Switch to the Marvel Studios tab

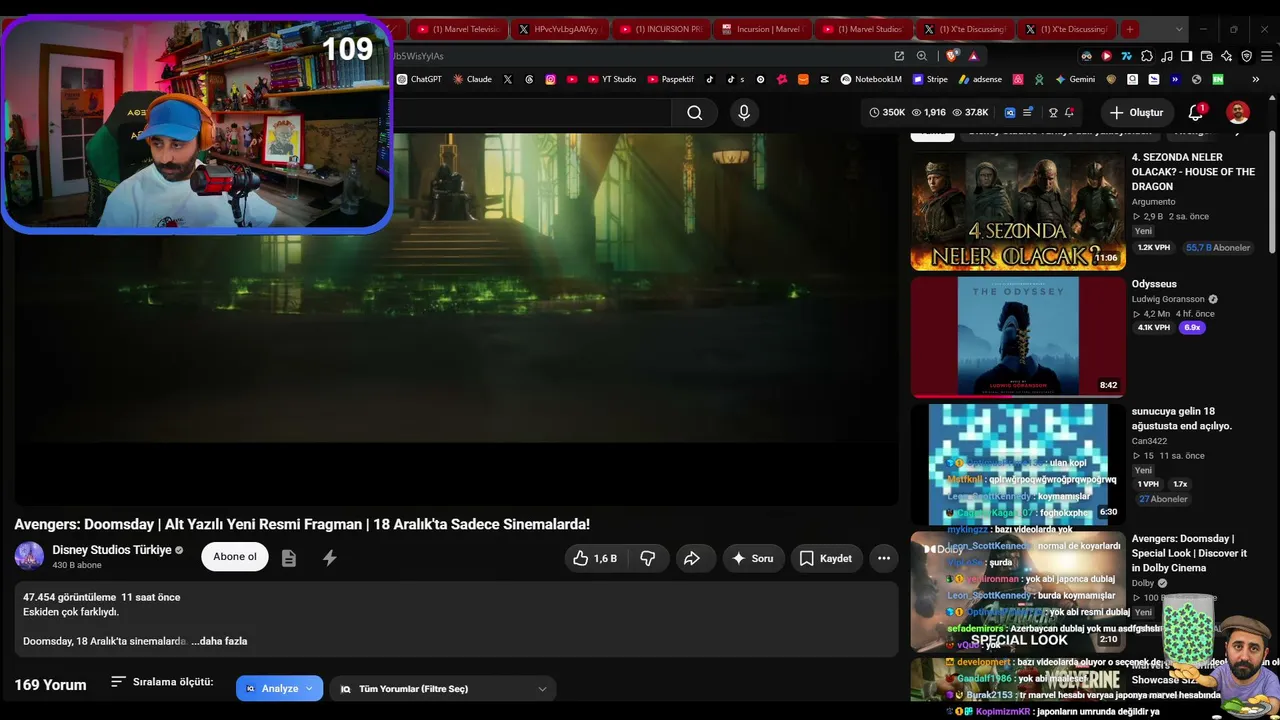tap(864, 29)
